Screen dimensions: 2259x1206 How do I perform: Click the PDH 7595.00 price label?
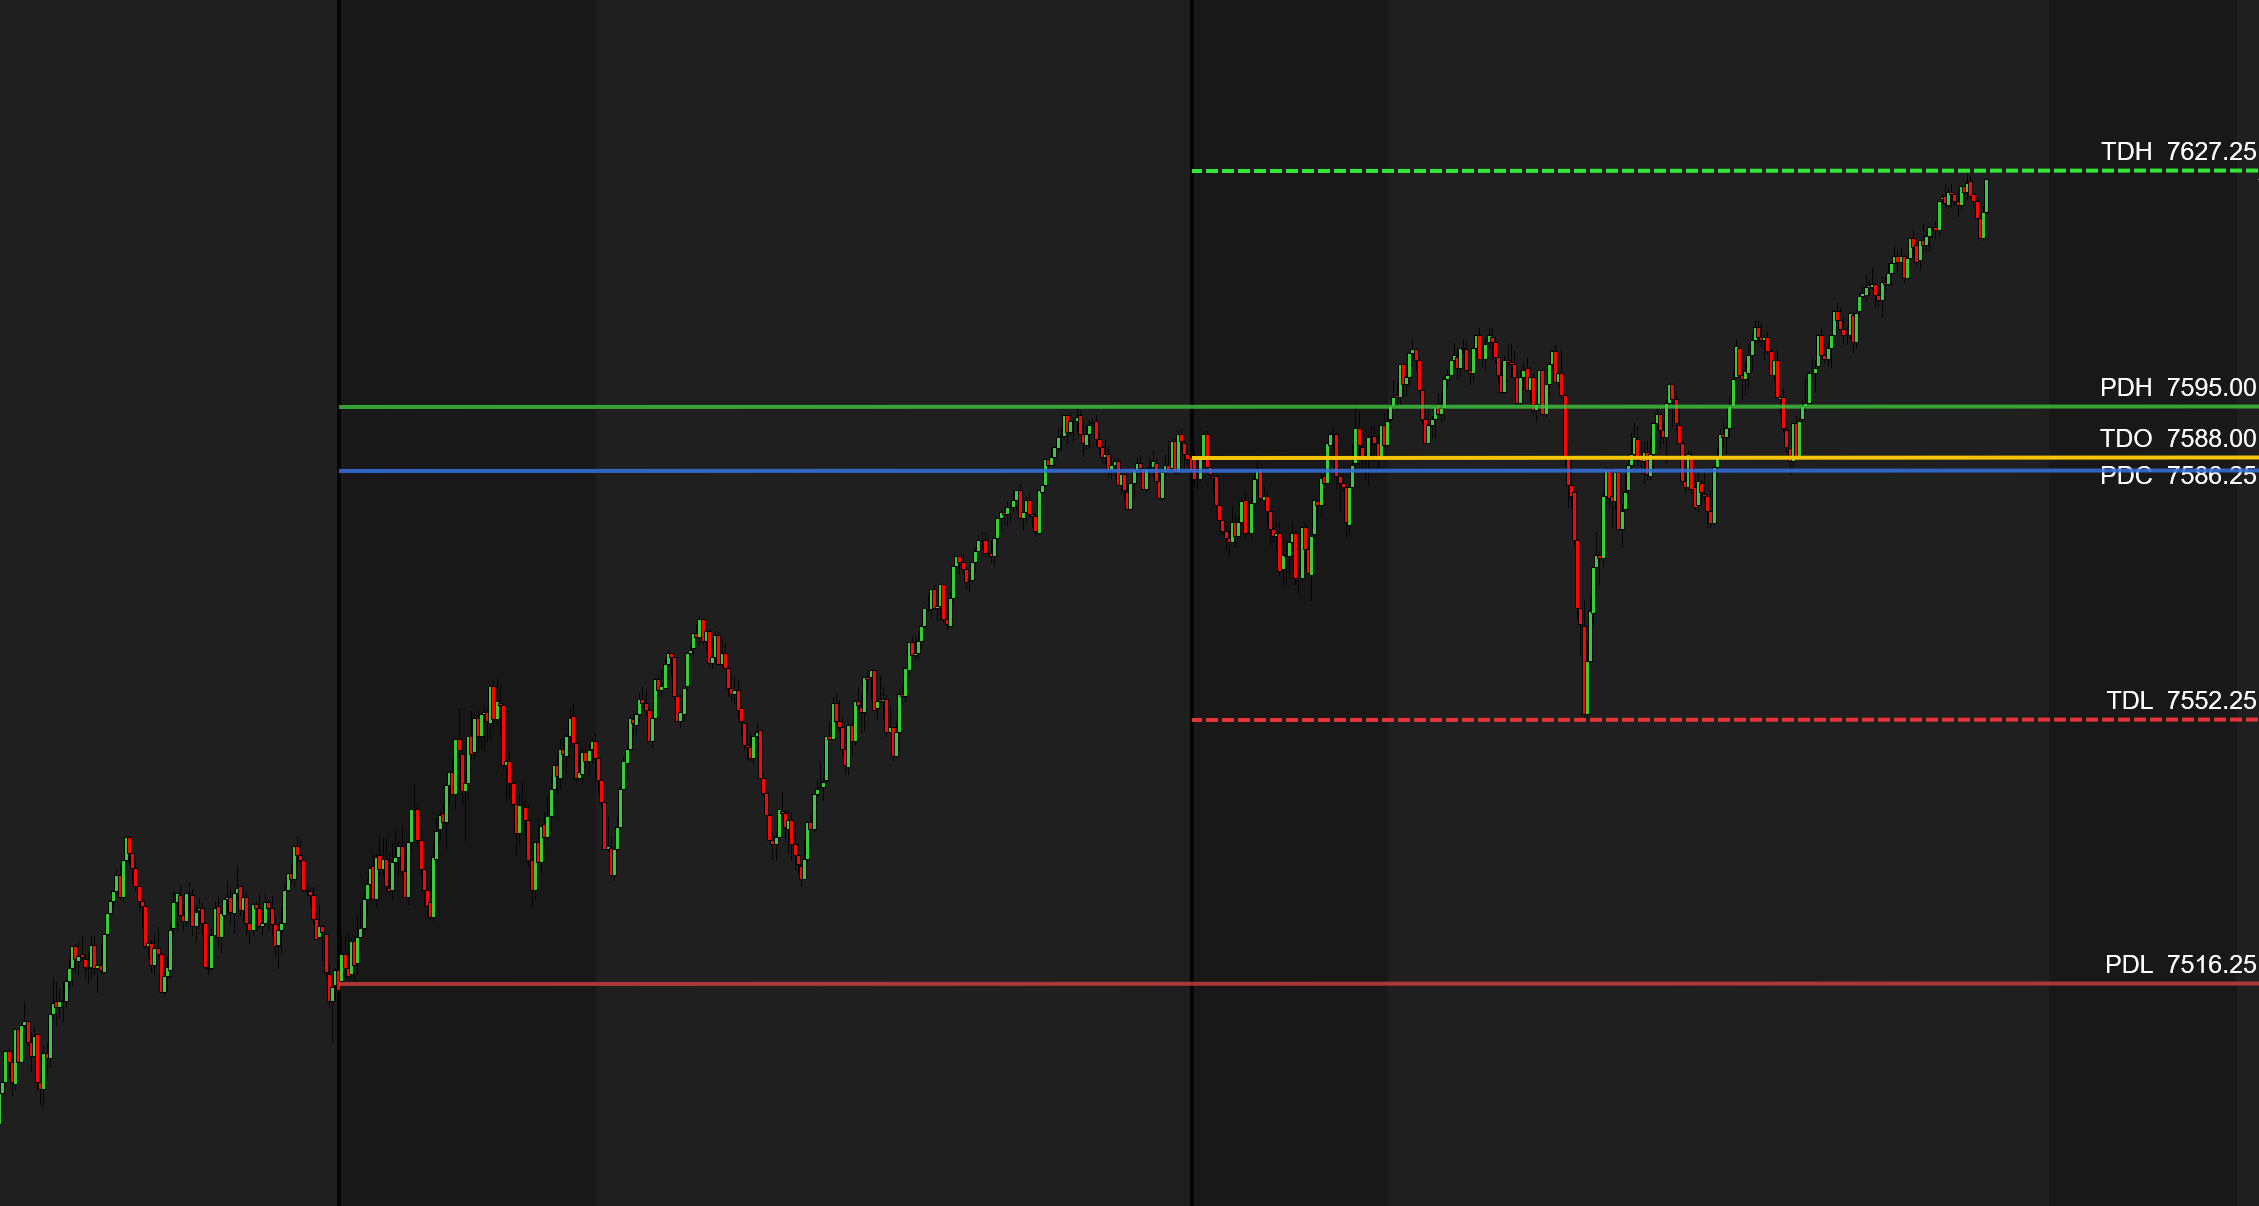[x=2178, y=387]
